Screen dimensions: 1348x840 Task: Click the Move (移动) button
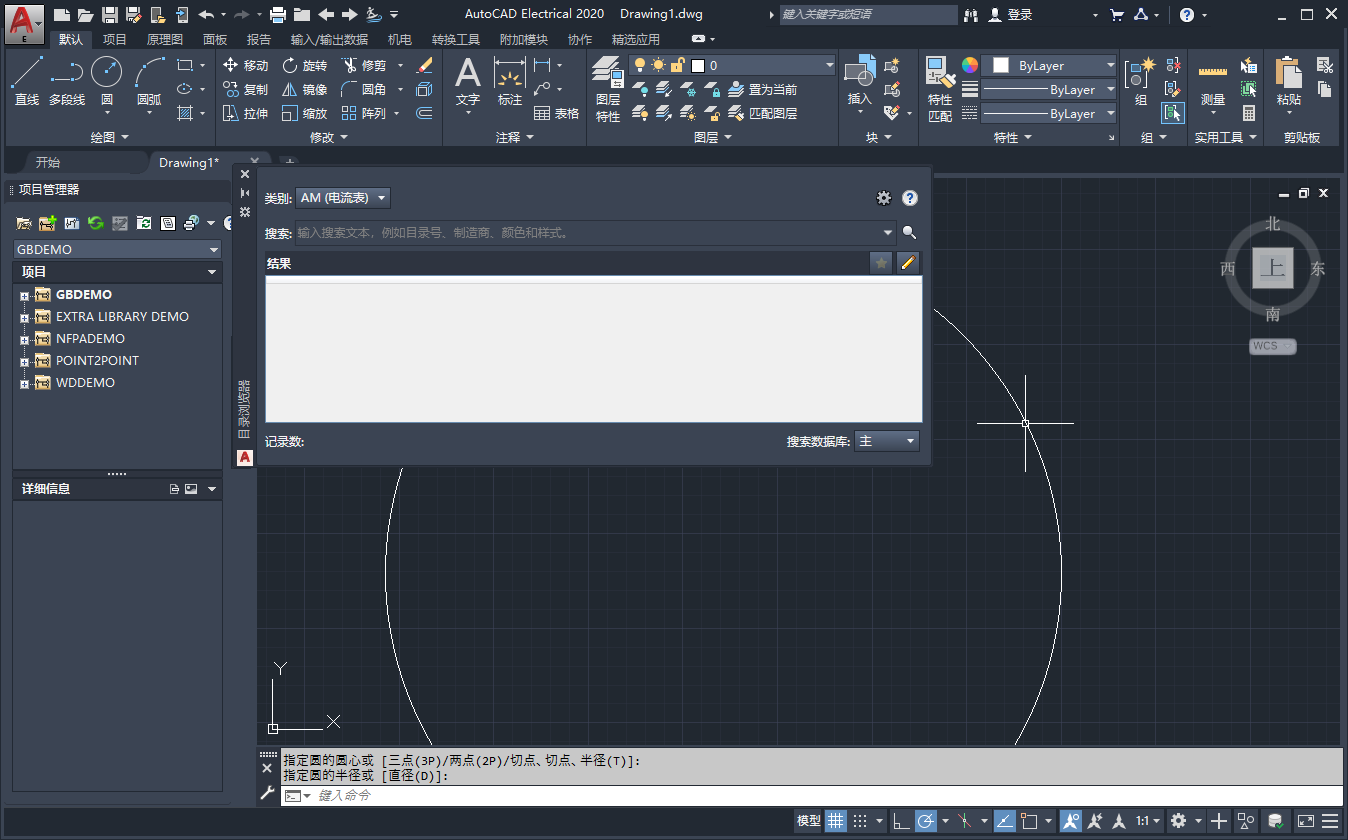pos(246,65)
